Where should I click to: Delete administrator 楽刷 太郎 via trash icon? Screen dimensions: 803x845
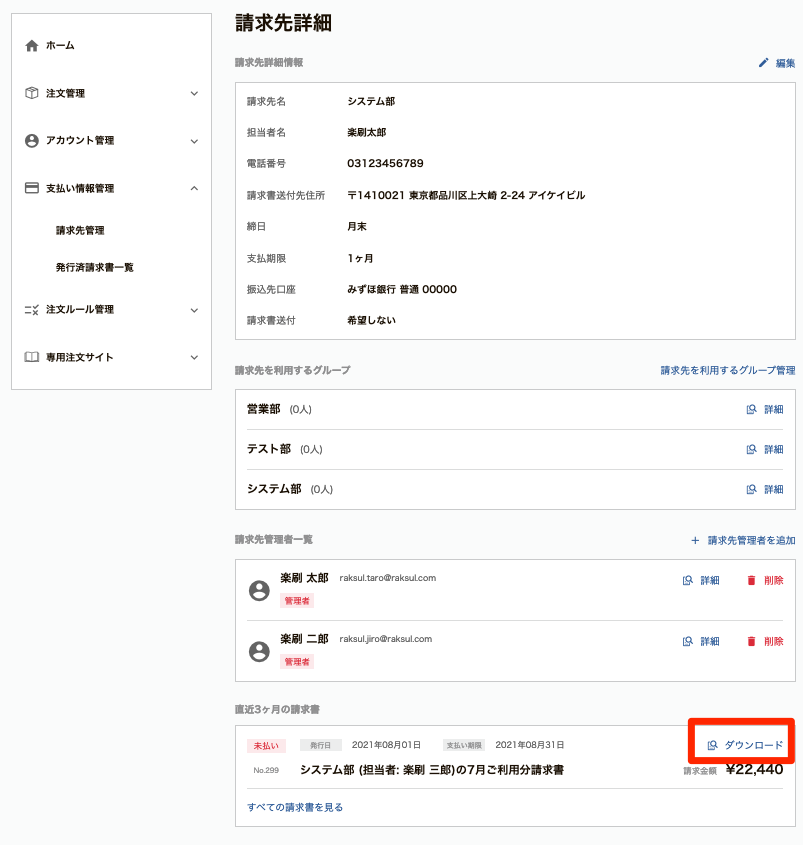coord(751,580)
